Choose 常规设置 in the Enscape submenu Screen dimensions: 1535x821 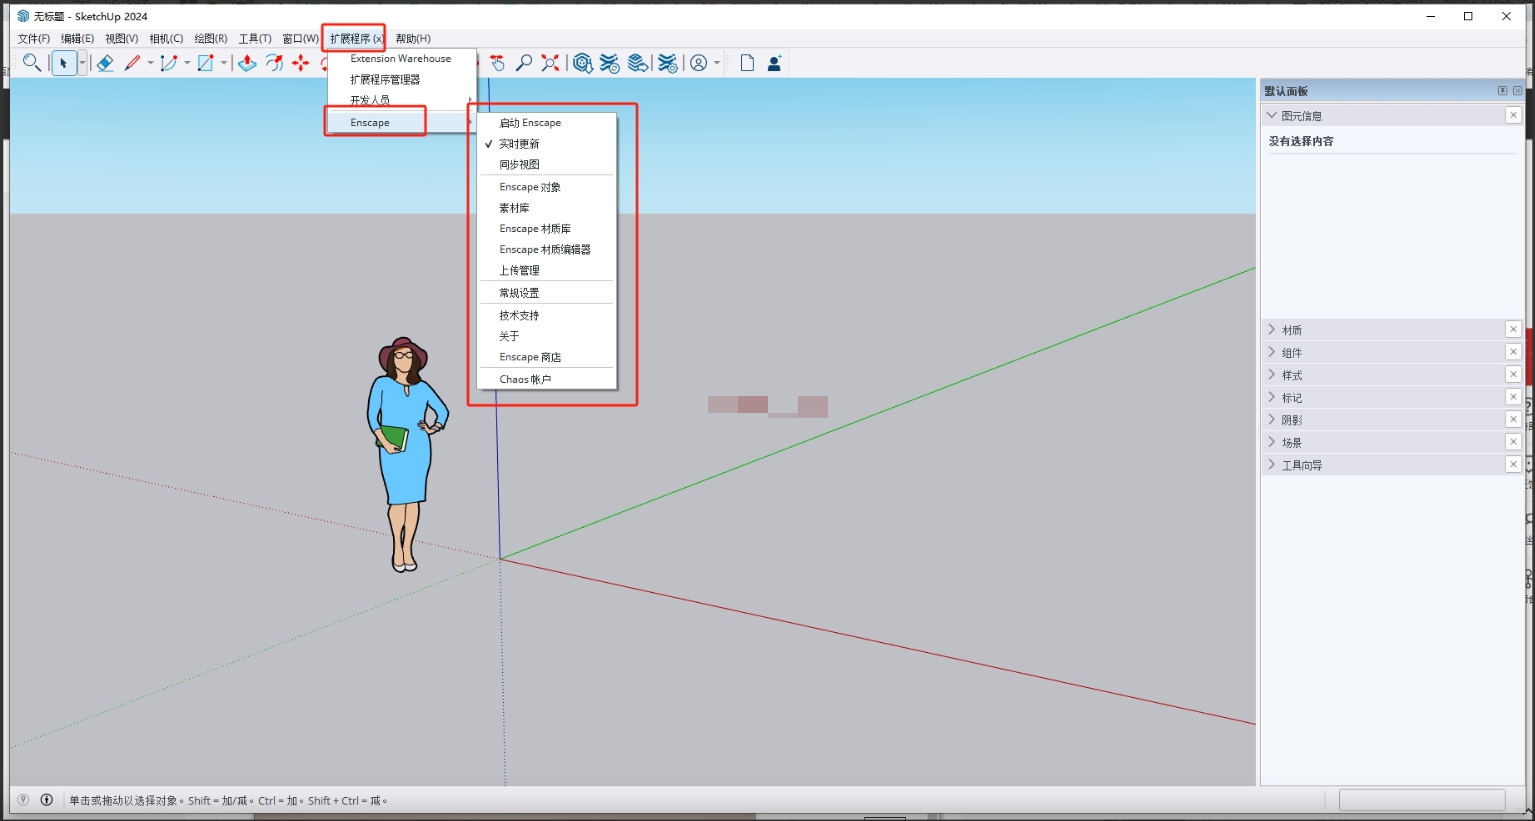click(x=545, y=293)
